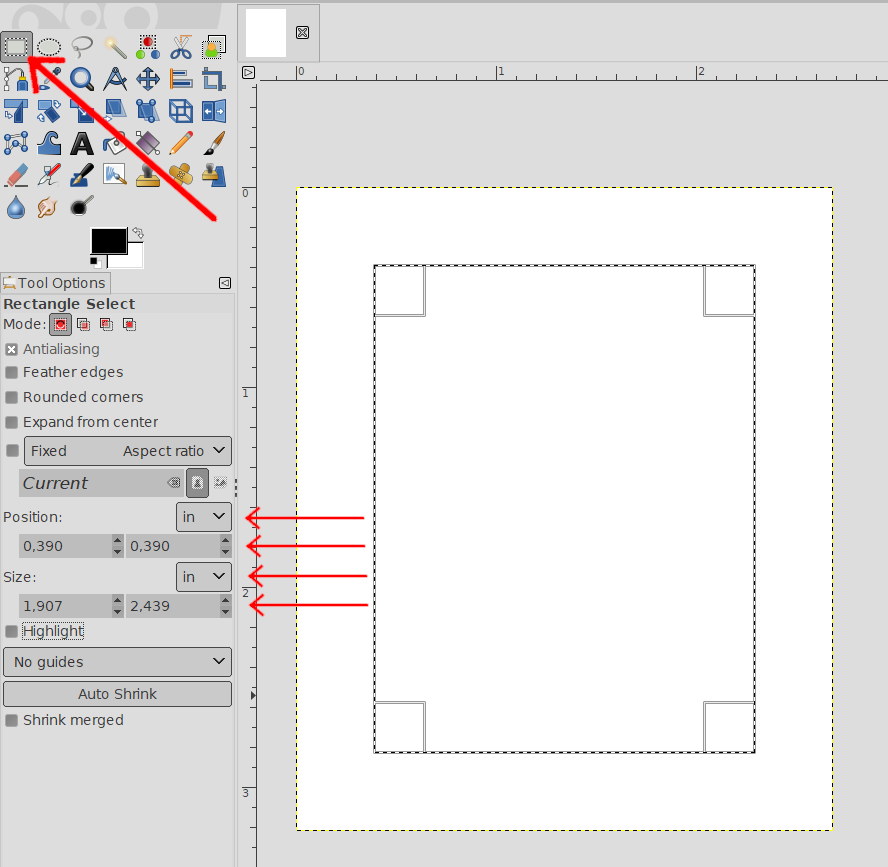This screenshot has height=867, width=888.
Task: Select the Smudge finger tool
Action: pyautogui.click(x=49, y=207)
